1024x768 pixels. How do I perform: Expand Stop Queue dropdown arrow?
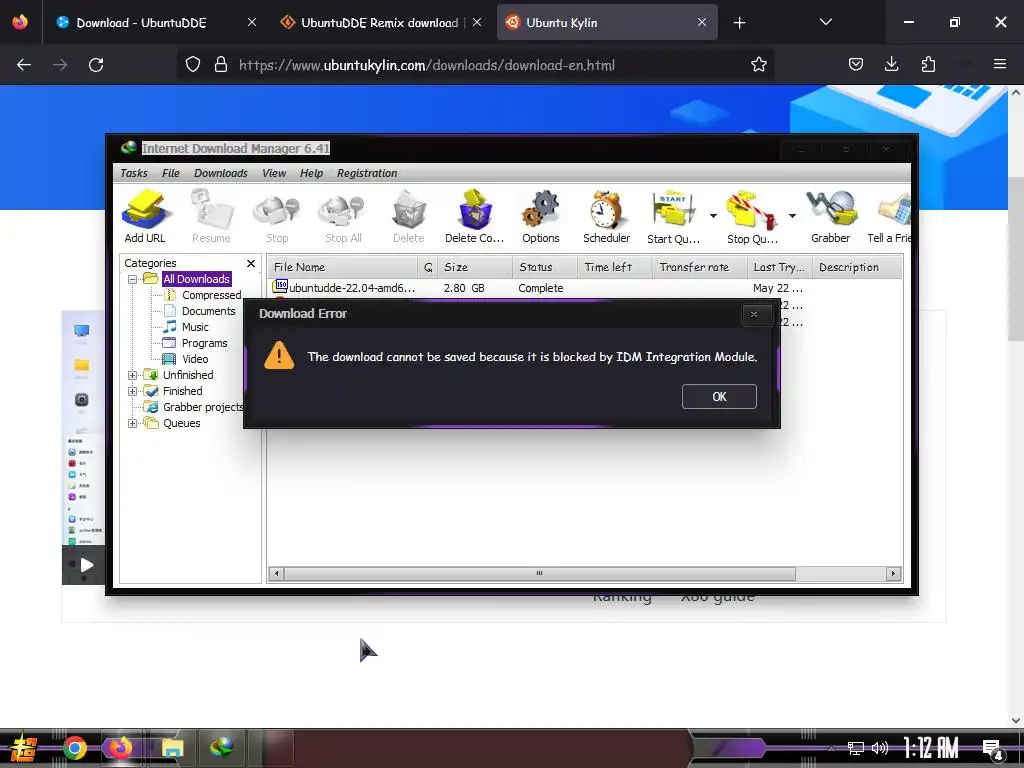pyautogui.click(x=792, y=216)
